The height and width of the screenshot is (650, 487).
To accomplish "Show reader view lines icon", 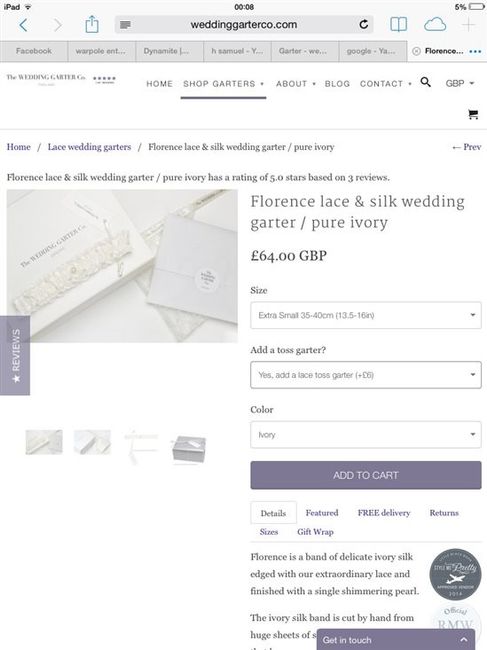I will [125, 25].
